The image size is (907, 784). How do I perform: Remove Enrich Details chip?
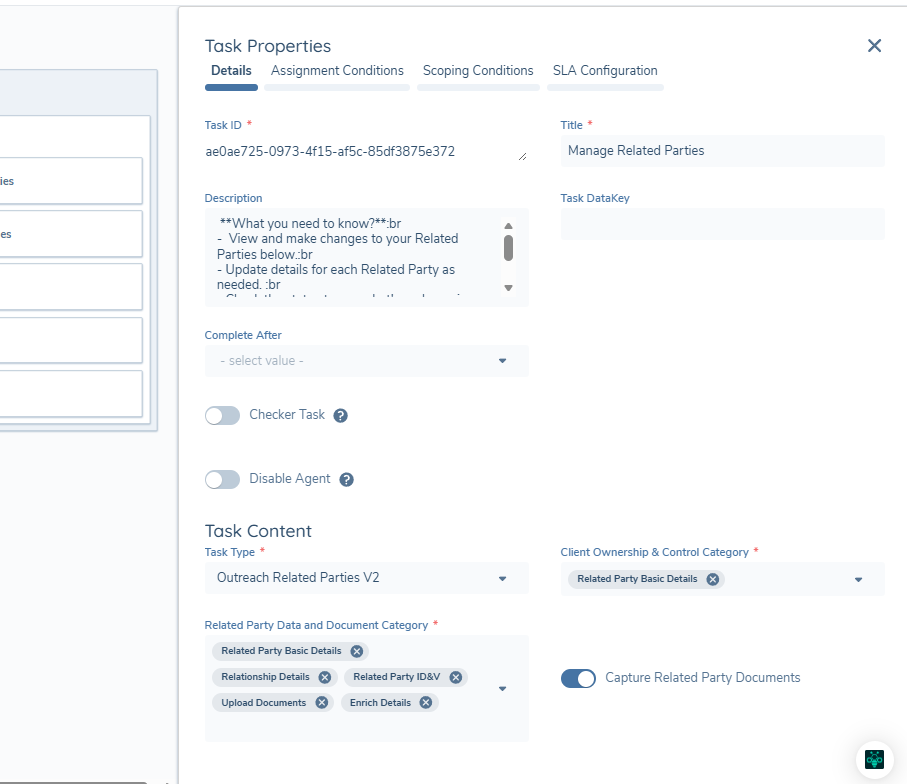click(x=426, y=702)
